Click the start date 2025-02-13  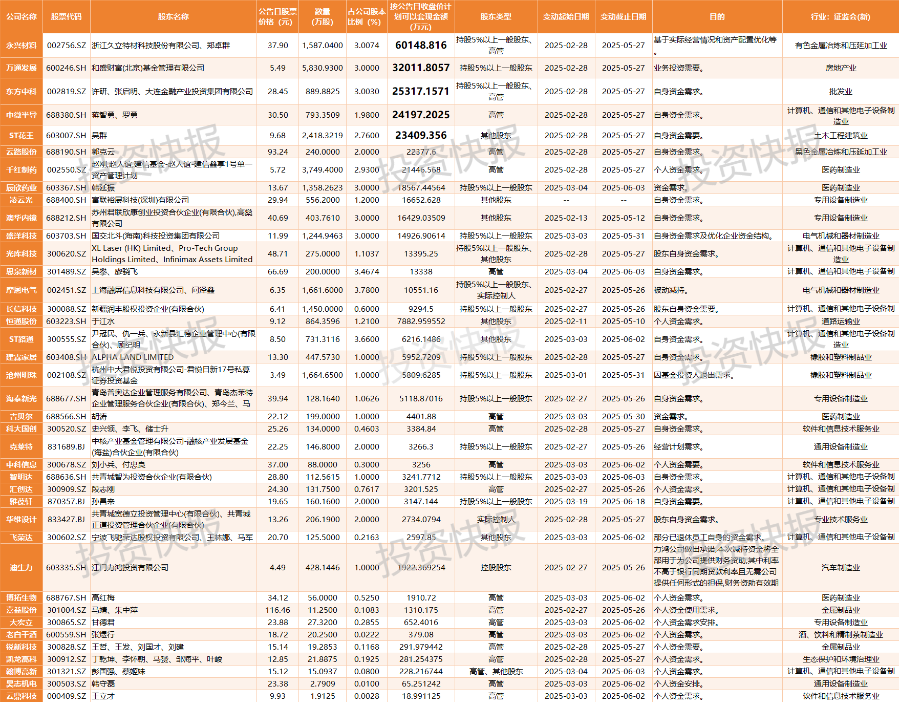coord(566,218)
